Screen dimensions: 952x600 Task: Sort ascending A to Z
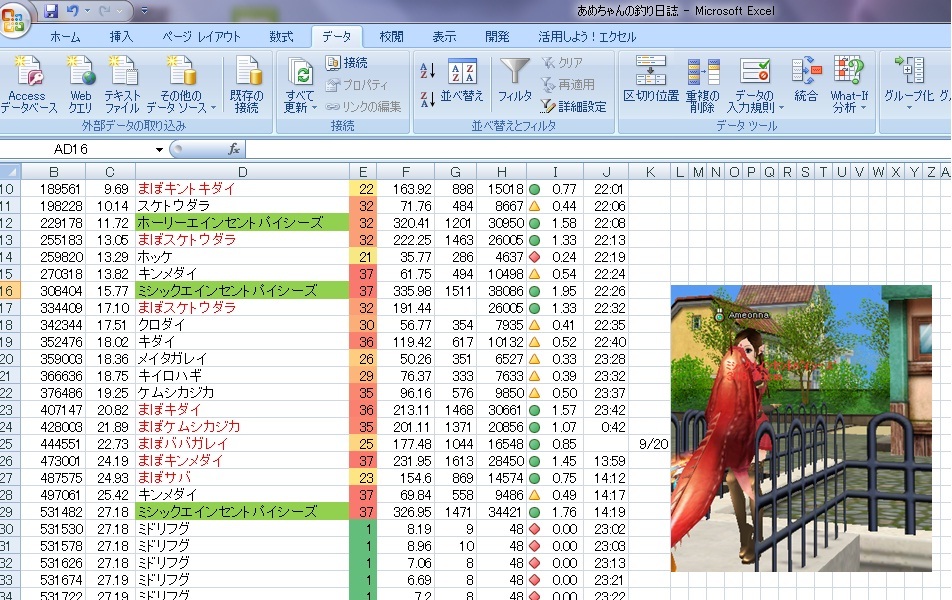[x=427, y=70]
